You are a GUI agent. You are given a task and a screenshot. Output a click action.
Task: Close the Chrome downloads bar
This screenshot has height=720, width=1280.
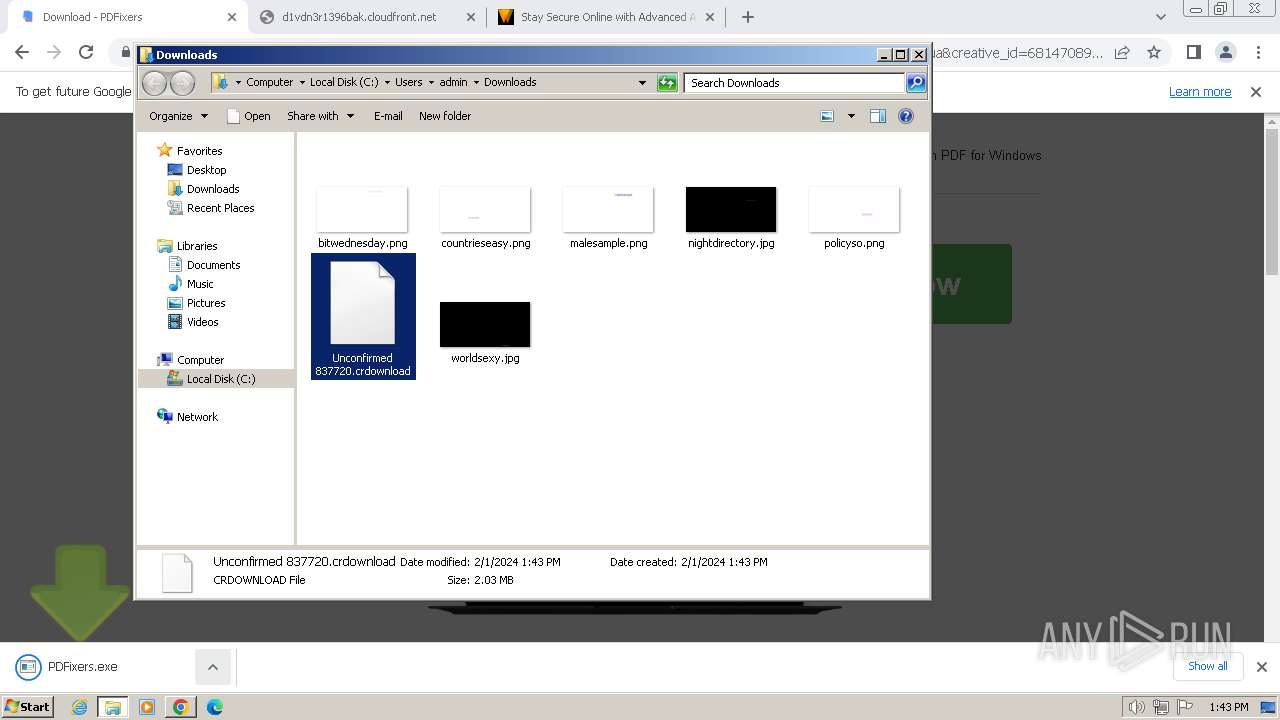[1262, 667]
